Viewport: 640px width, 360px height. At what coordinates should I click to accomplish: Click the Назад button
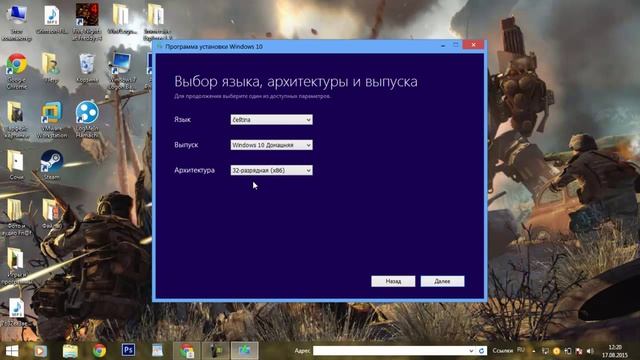(393, 281)
